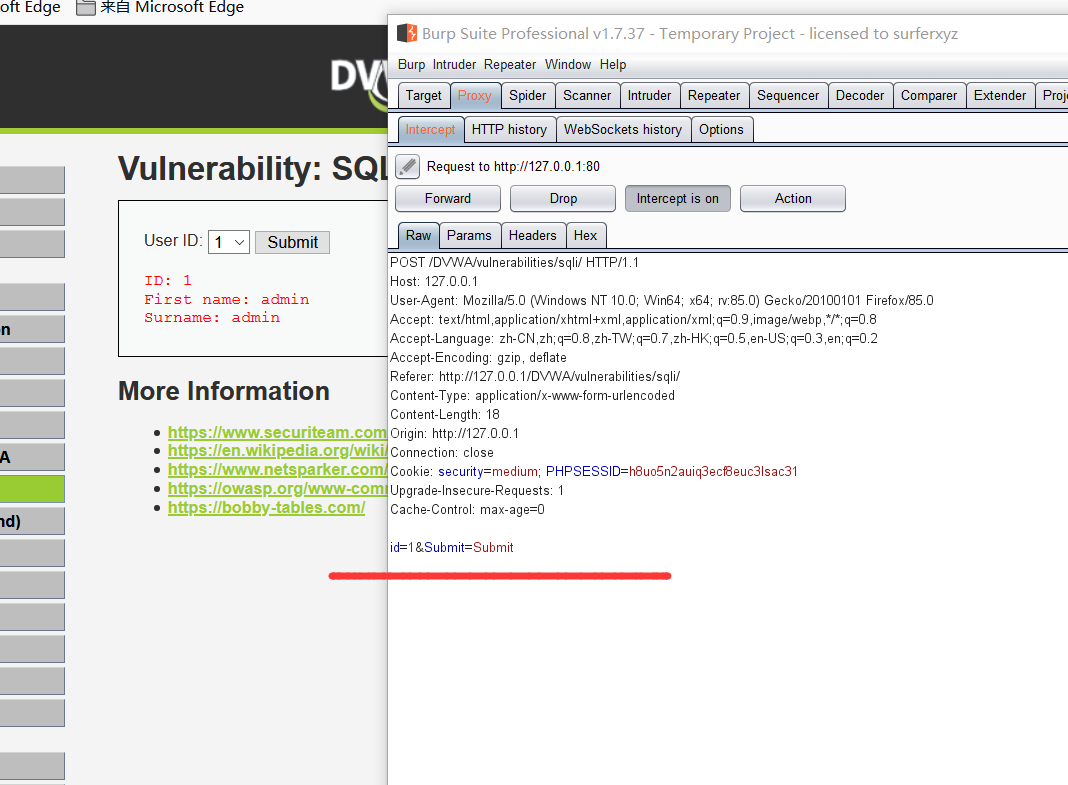The width and height of the screenshot is (1068, 785).
Task: Open the HTTP history tab
Action: point(510,129)
